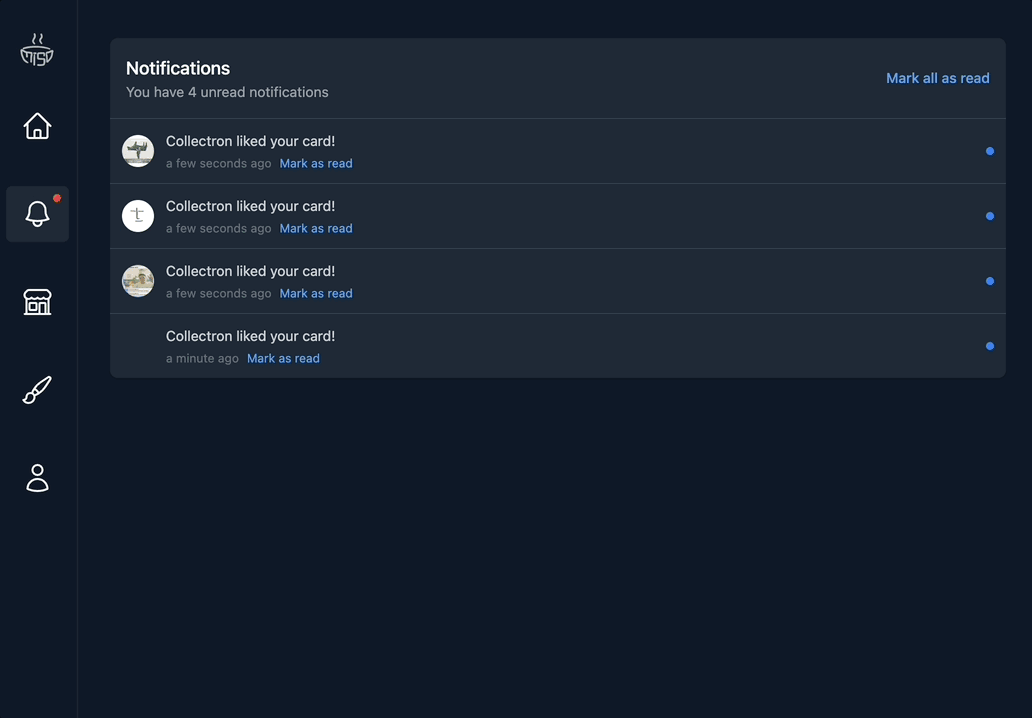The height and width of the screenshot is (718, 1032).
Task: Click the second notification's blue unread dot
Action: [990, 216]
